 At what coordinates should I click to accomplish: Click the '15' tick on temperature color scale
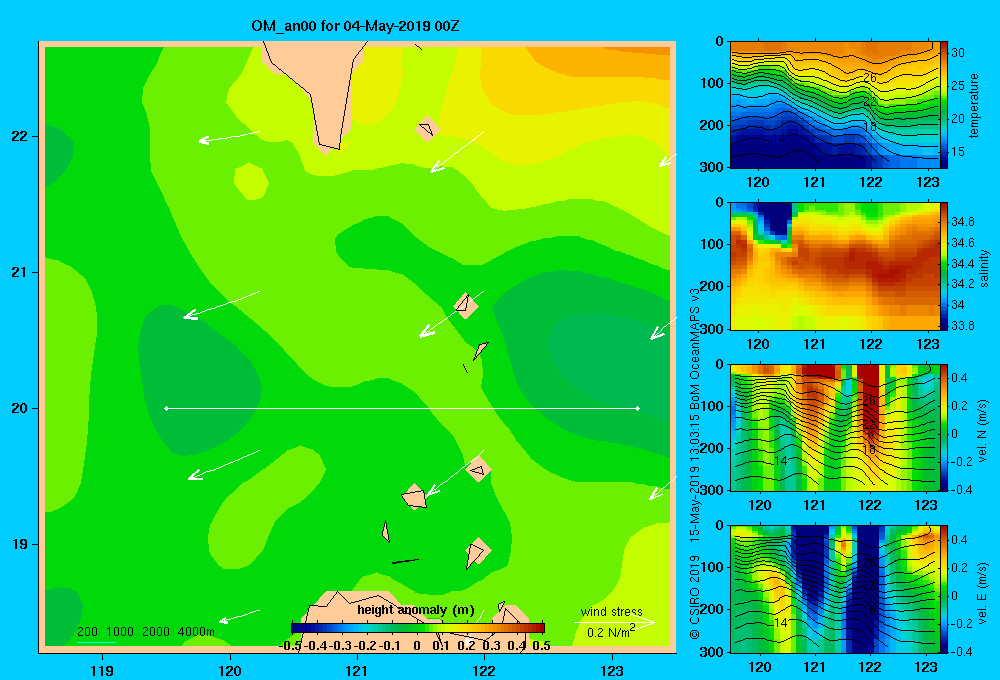[x=958, y=152]
